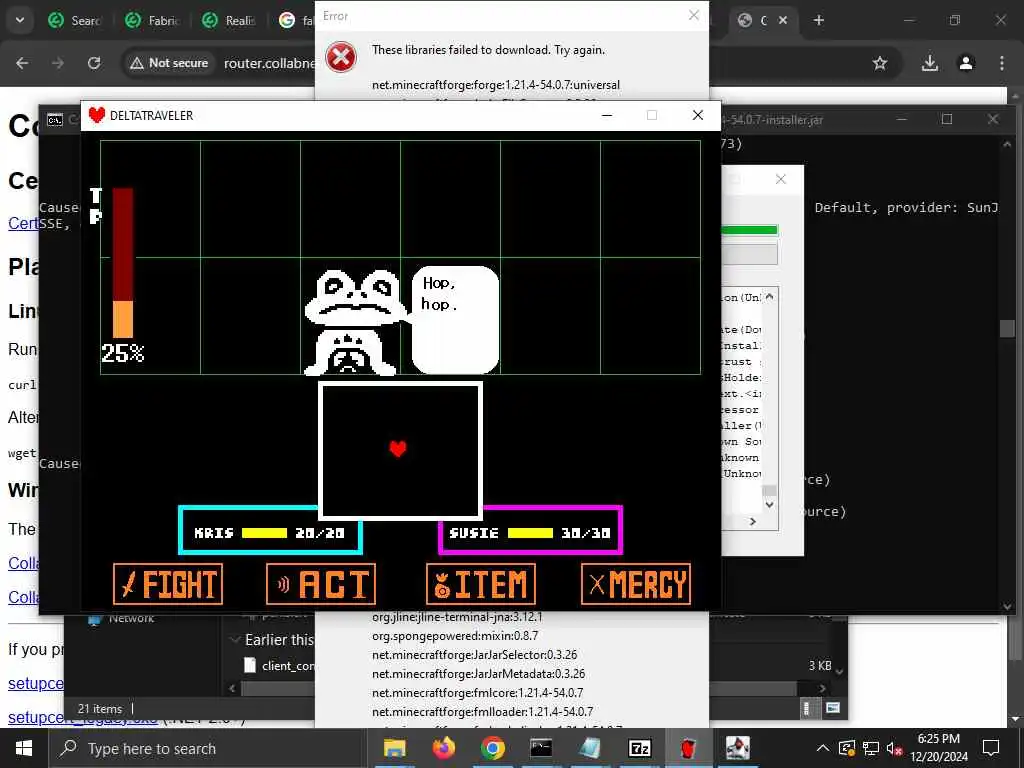Click the red heart soul in battle box
Image resolution: width=1024 pixels, height=768 pixels.
pos(398,449)
